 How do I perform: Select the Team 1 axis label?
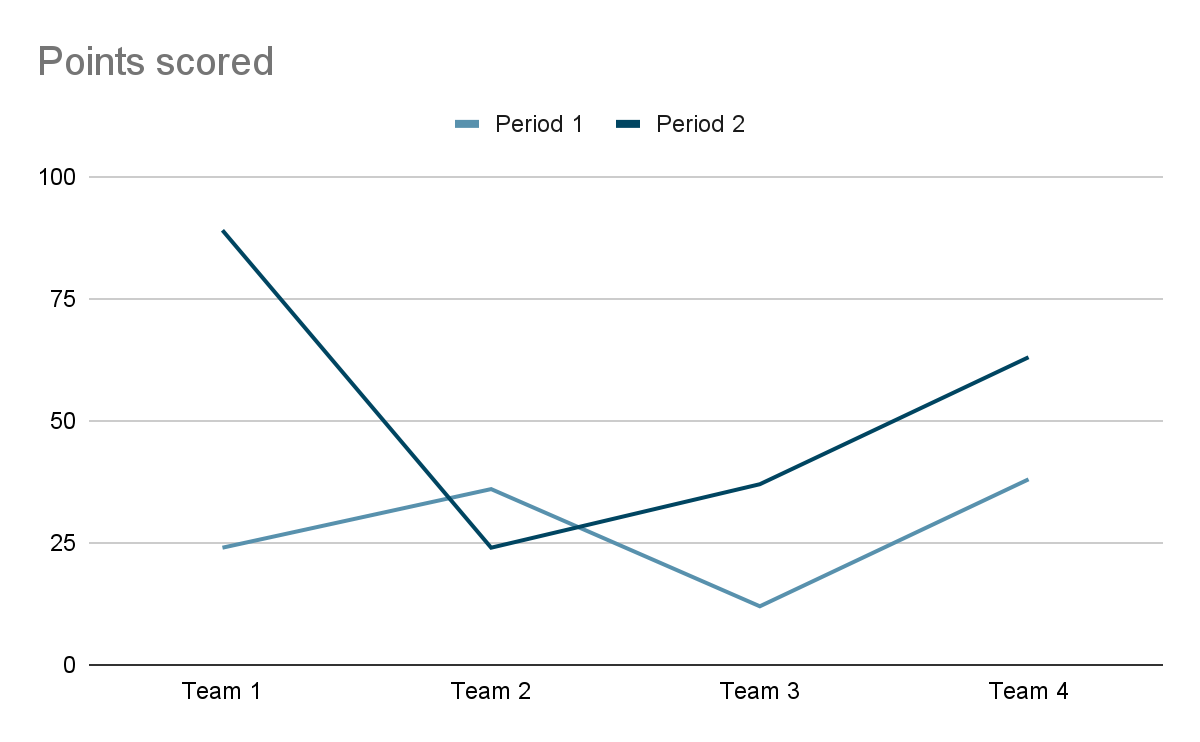222,691
